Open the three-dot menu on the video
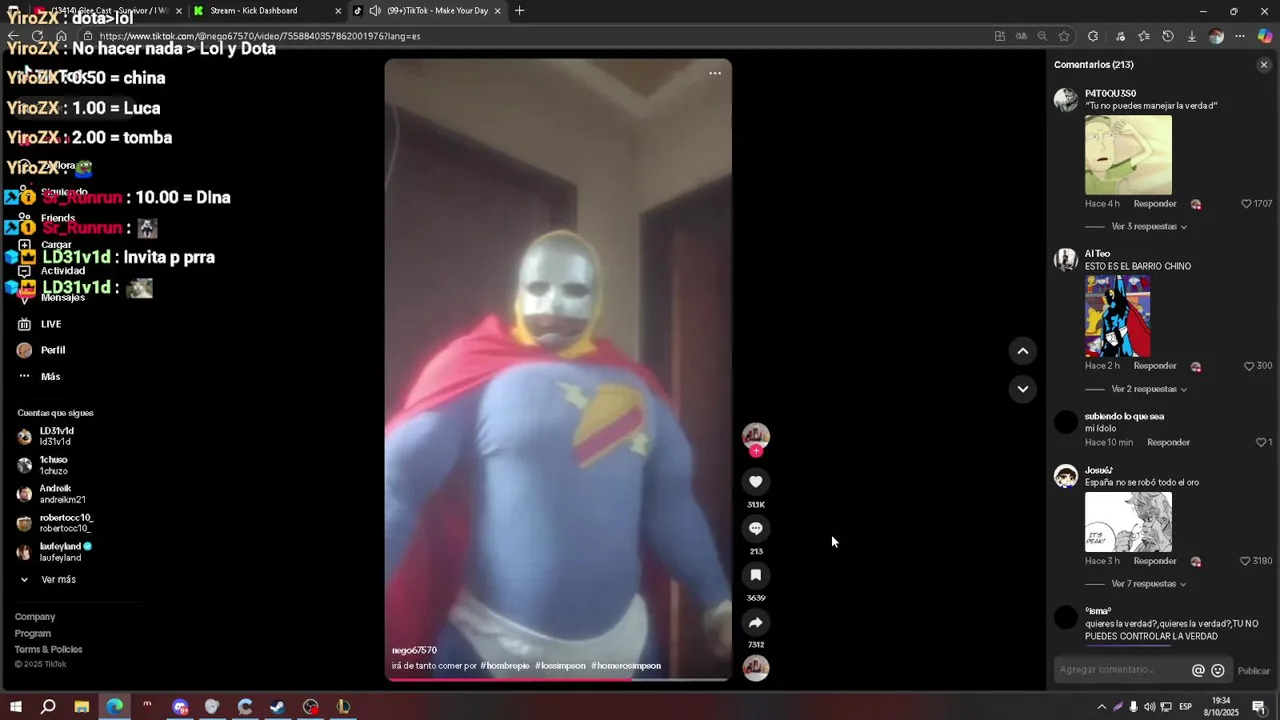Image resolution: width=1280 pixels, height=720 pixels. click(715, 73)
